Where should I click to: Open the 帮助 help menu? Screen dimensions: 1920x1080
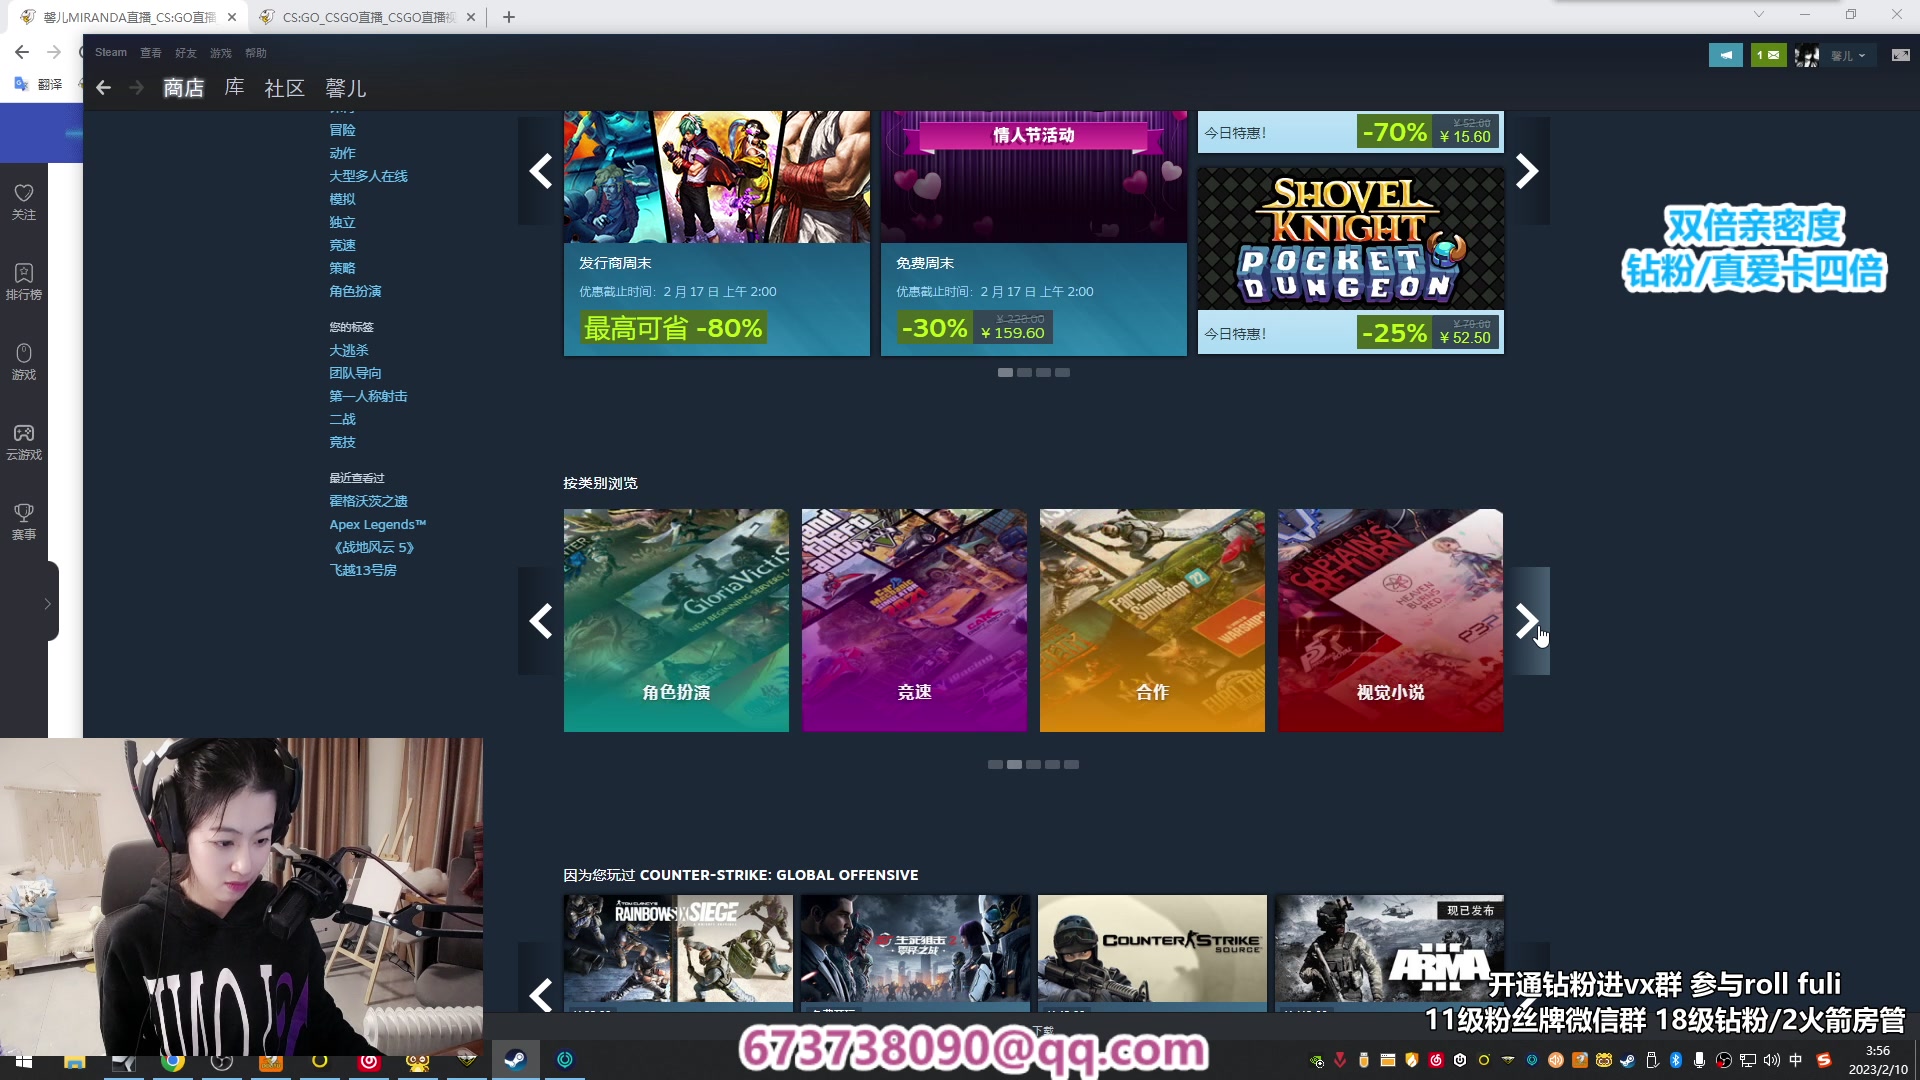tap(256, 53)
